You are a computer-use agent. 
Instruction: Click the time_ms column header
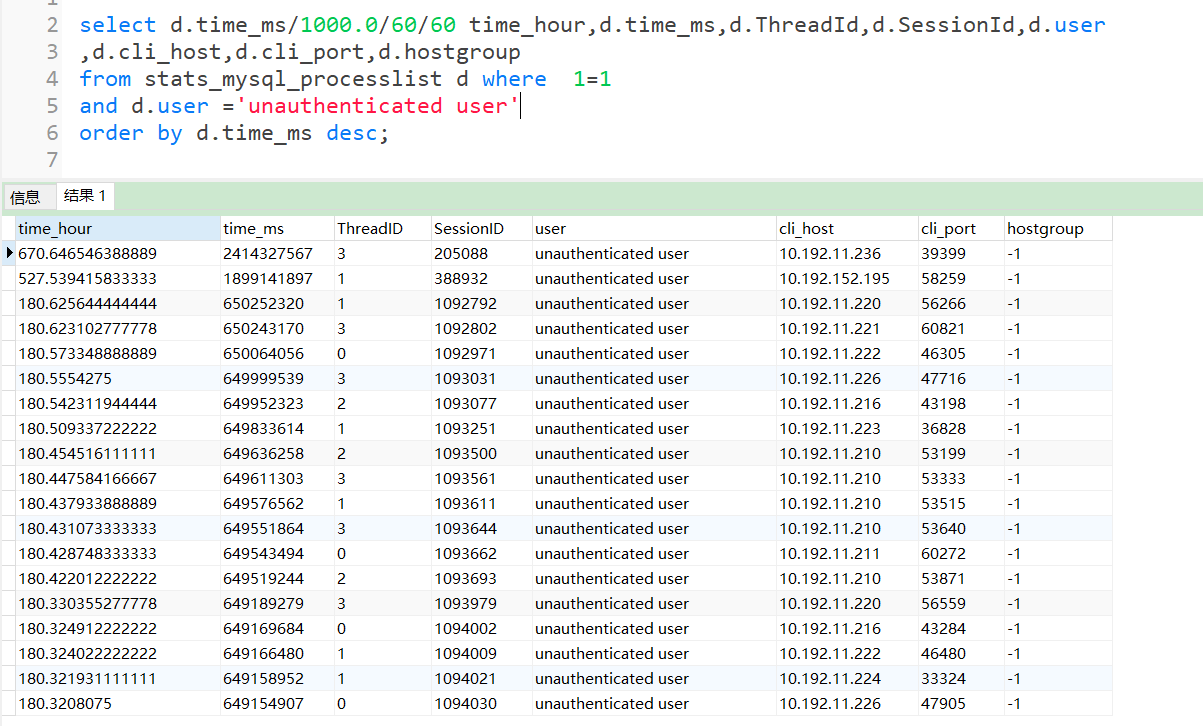(x=277, y=229)
